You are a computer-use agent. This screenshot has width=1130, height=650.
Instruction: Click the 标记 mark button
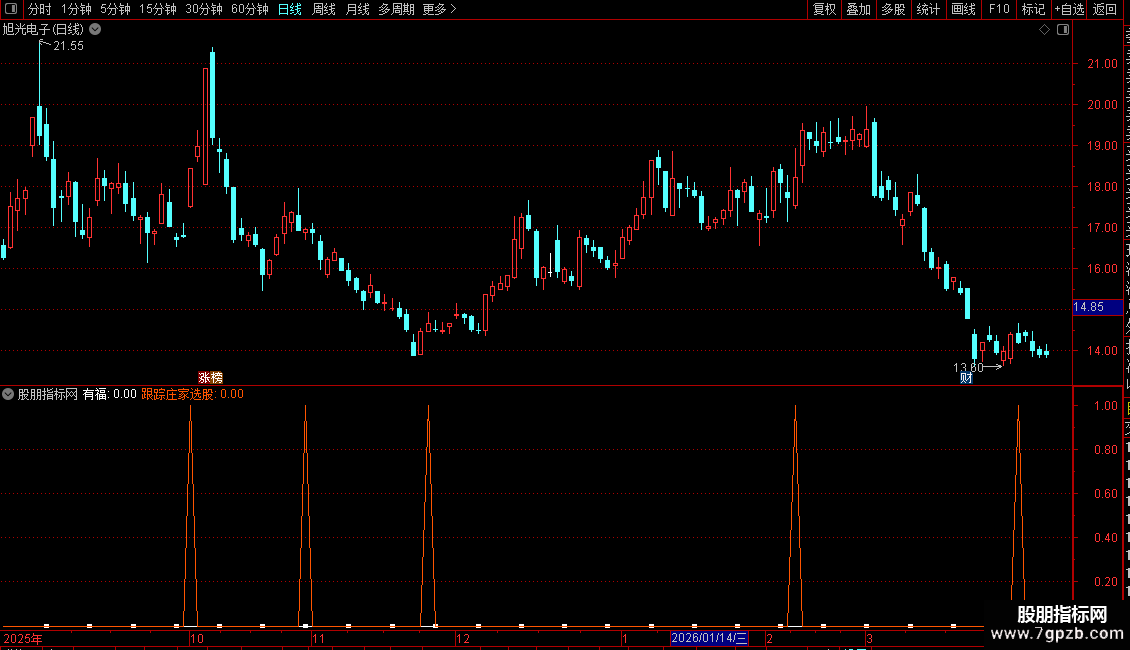(x=1033, y=9)
